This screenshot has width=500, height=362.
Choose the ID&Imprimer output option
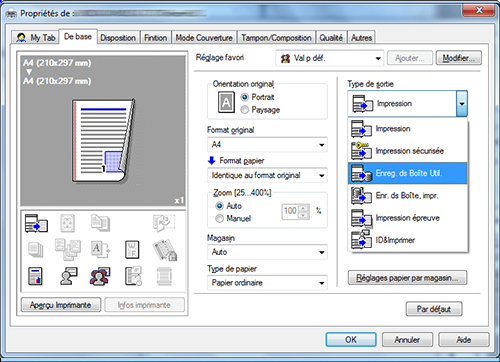[408, 240]
